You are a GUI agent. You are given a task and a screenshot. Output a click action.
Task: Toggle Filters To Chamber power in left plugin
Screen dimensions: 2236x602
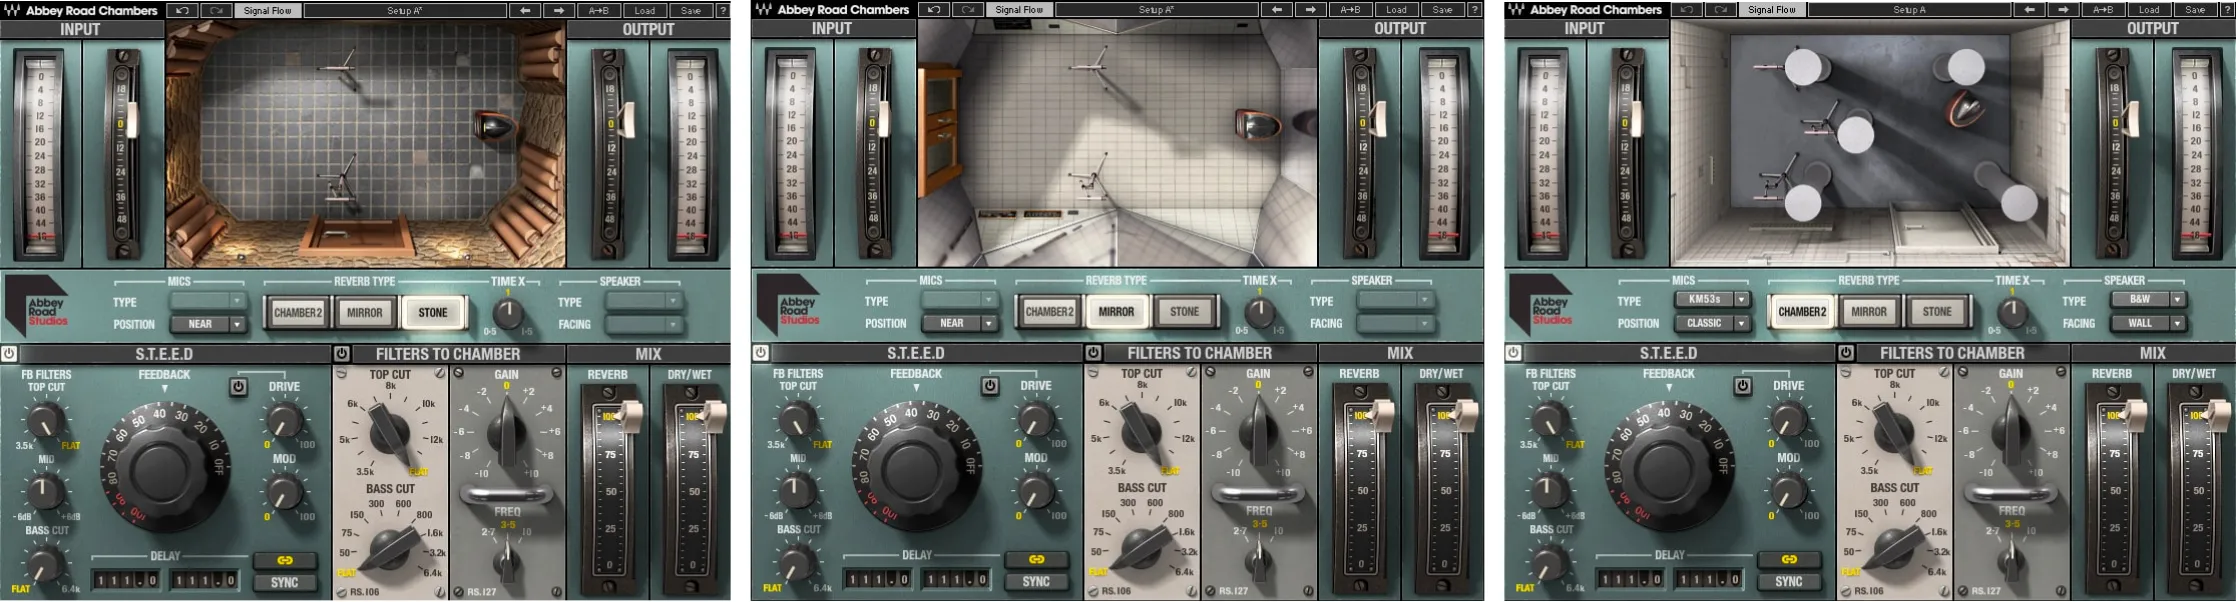[342, 354]
